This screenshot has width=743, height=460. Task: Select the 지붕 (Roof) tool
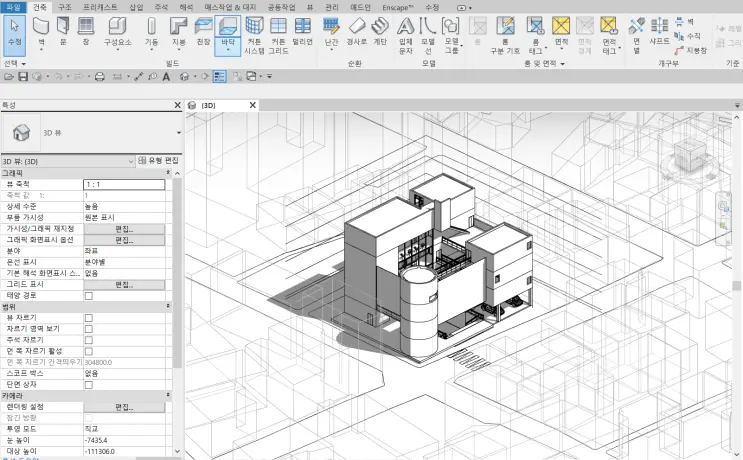coord(178,32)
